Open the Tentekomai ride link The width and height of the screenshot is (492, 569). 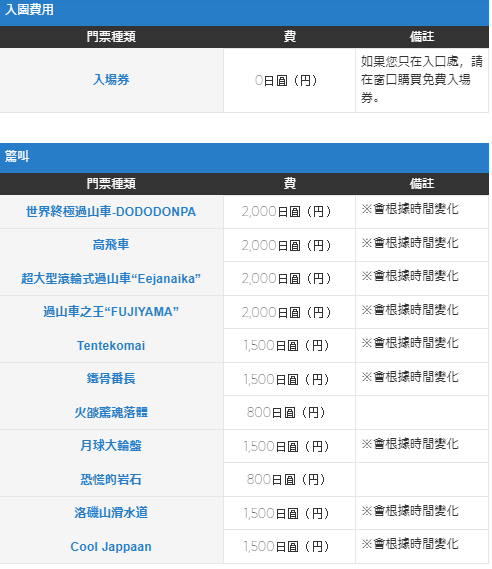pyautogui.click(x=111, y=345)
